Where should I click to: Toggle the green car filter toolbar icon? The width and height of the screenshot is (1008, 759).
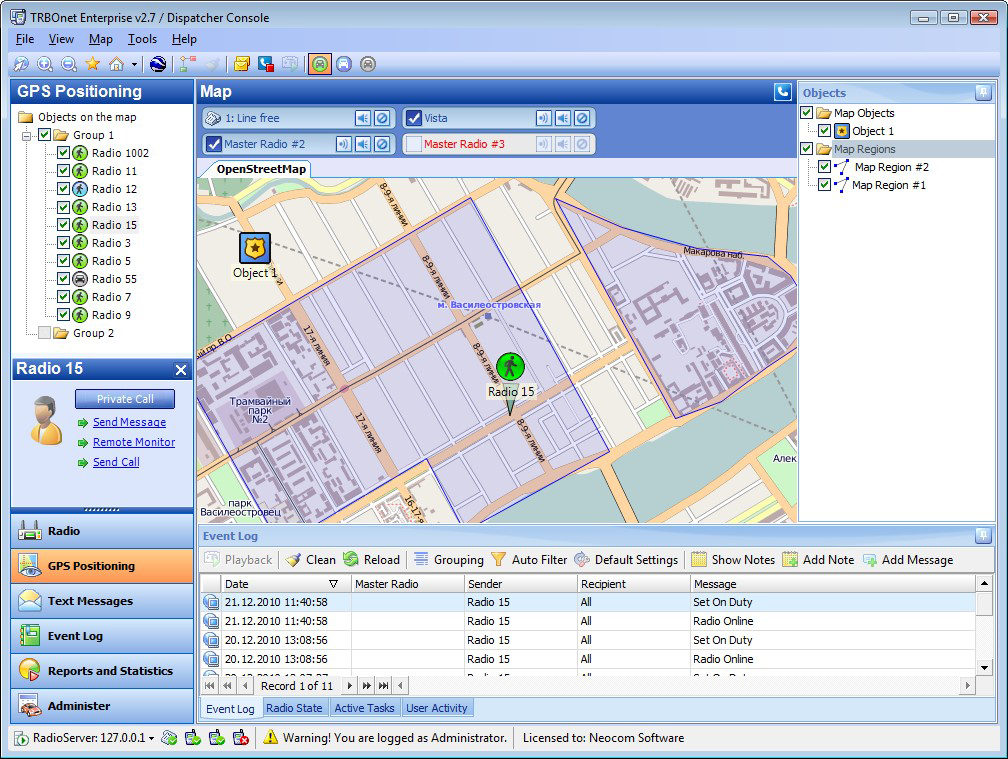[x=320, y=64]
